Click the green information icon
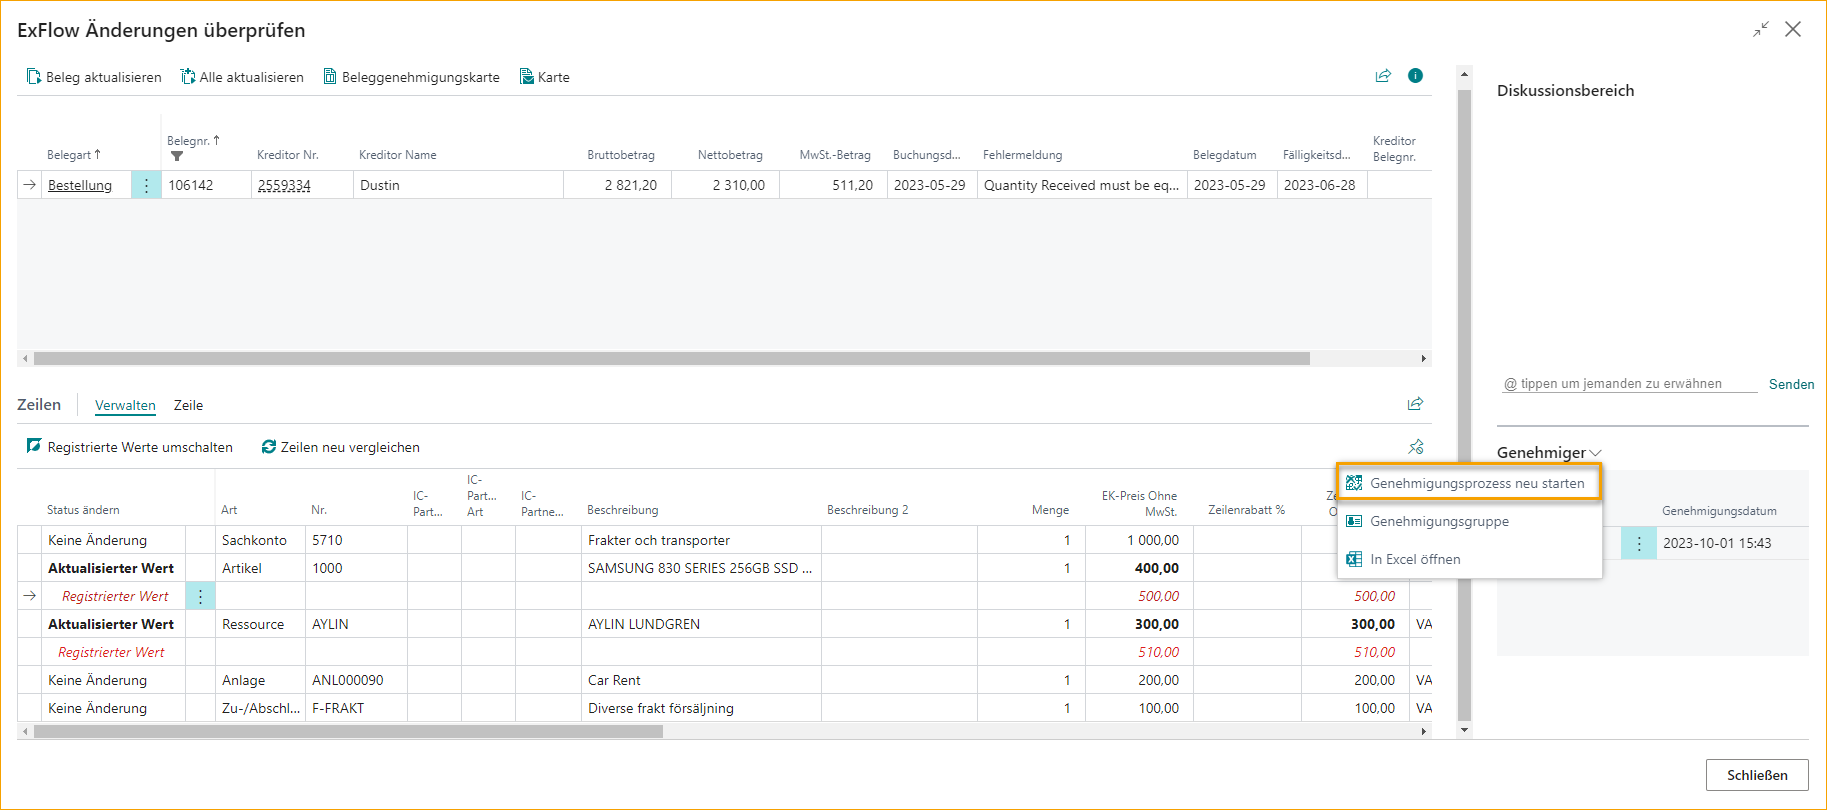 pyautogui.click(x=1415, y=76)
